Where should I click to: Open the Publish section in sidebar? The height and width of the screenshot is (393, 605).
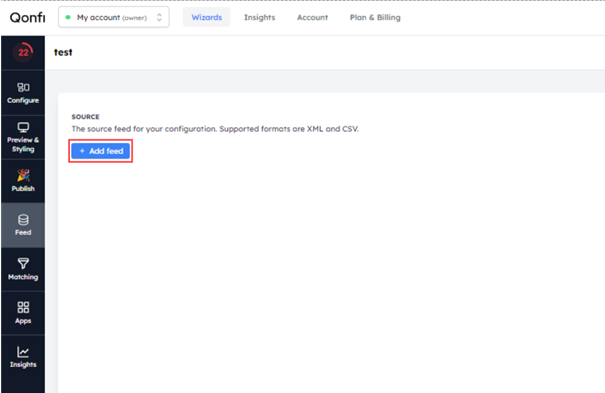coord(23,181)
